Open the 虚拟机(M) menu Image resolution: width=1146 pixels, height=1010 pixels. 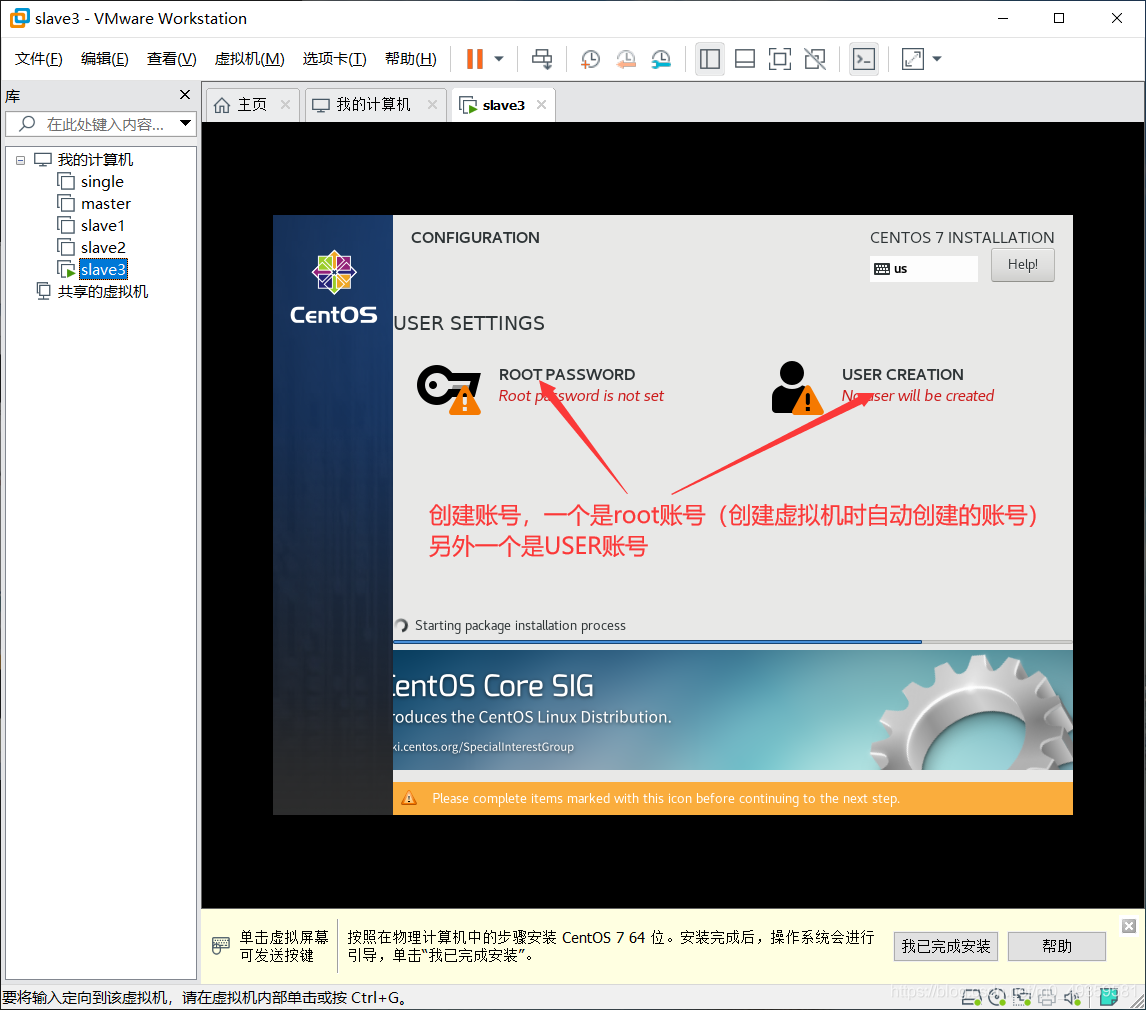[249, 59]
